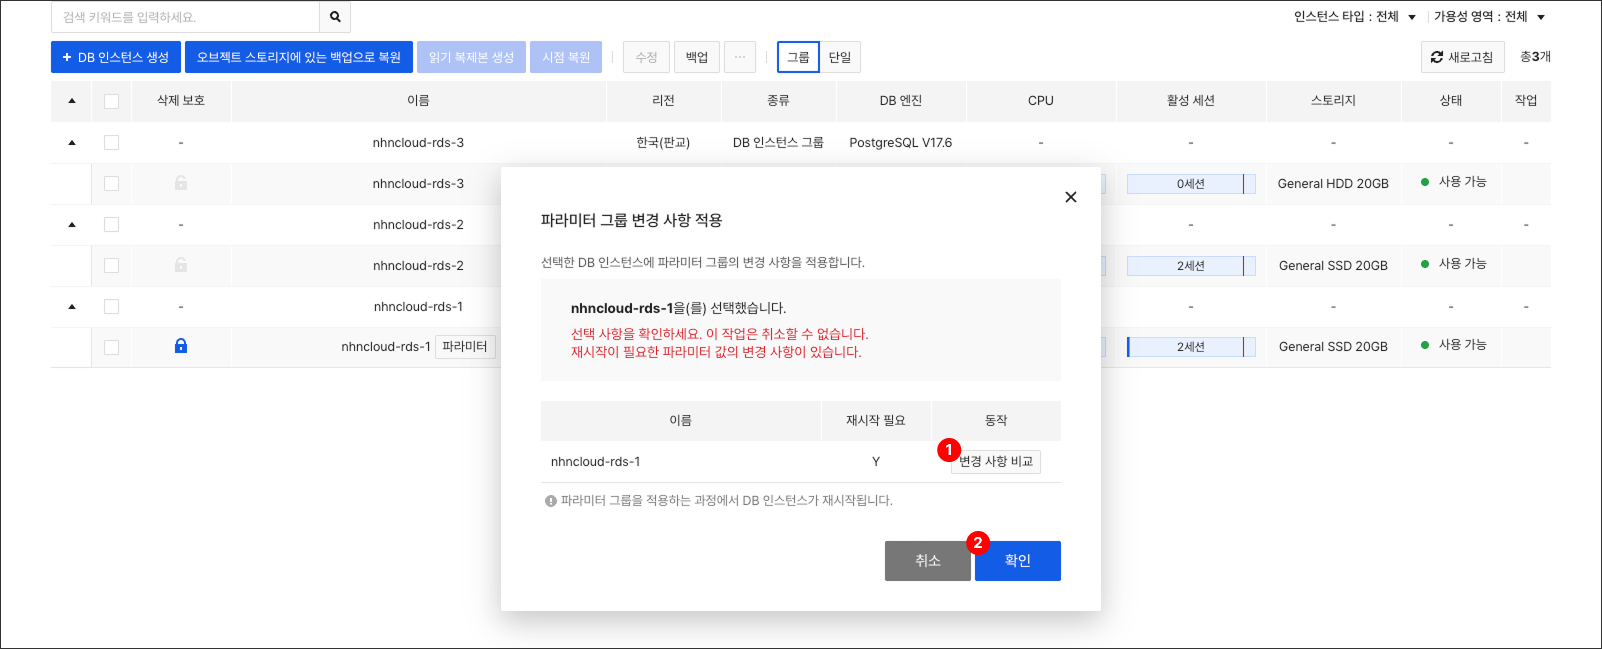Click the 총3개 total count text
Screen dimensions: 1602x649
click(x=1535, y=57)
